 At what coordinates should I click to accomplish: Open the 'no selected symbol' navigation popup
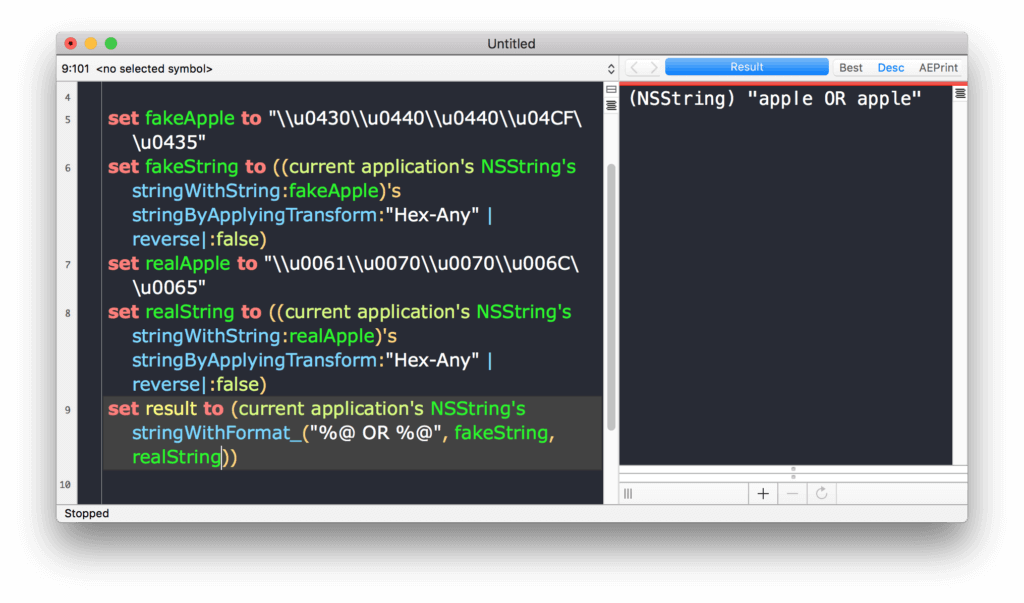pyautogui.click(x=154, y=69)
